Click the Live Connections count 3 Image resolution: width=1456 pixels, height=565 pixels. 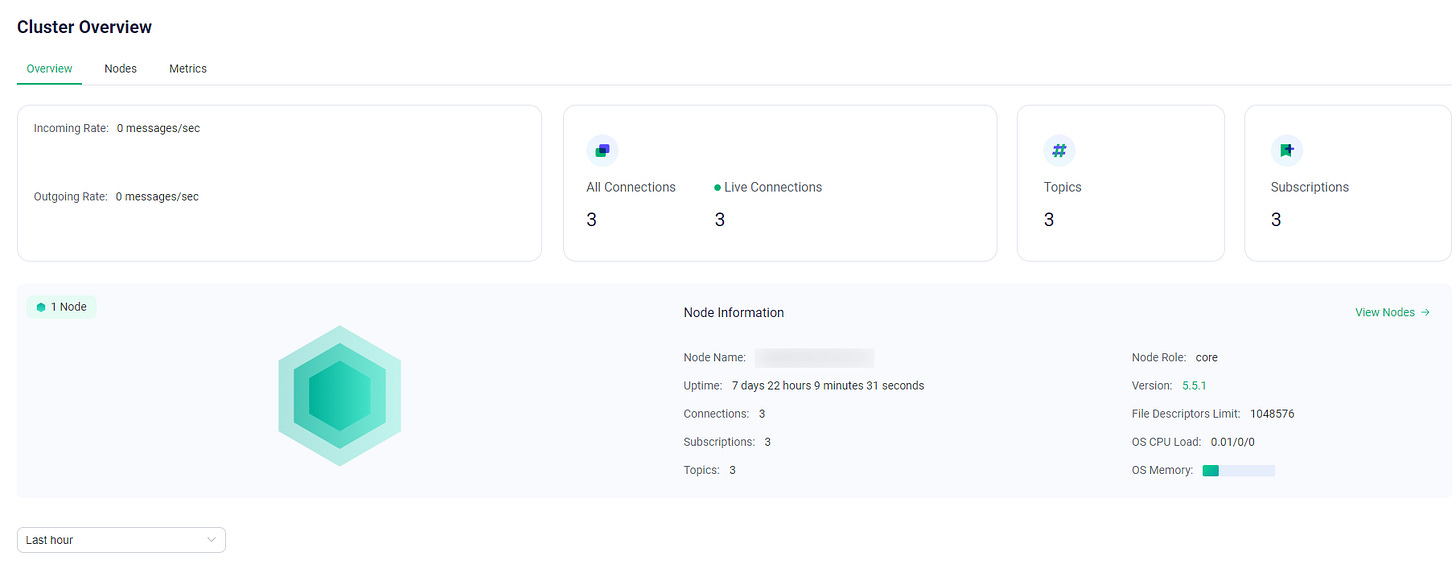(x=719, y=220)
